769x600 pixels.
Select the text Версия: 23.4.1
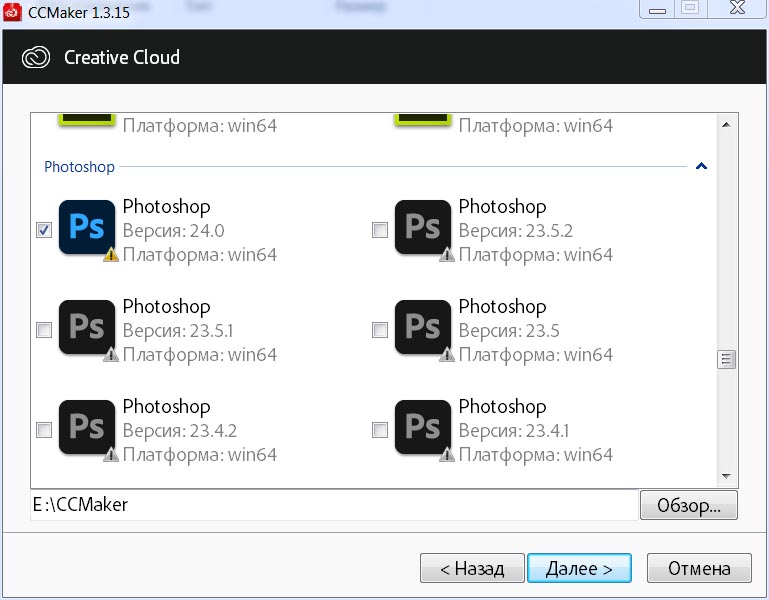point(514,431)
